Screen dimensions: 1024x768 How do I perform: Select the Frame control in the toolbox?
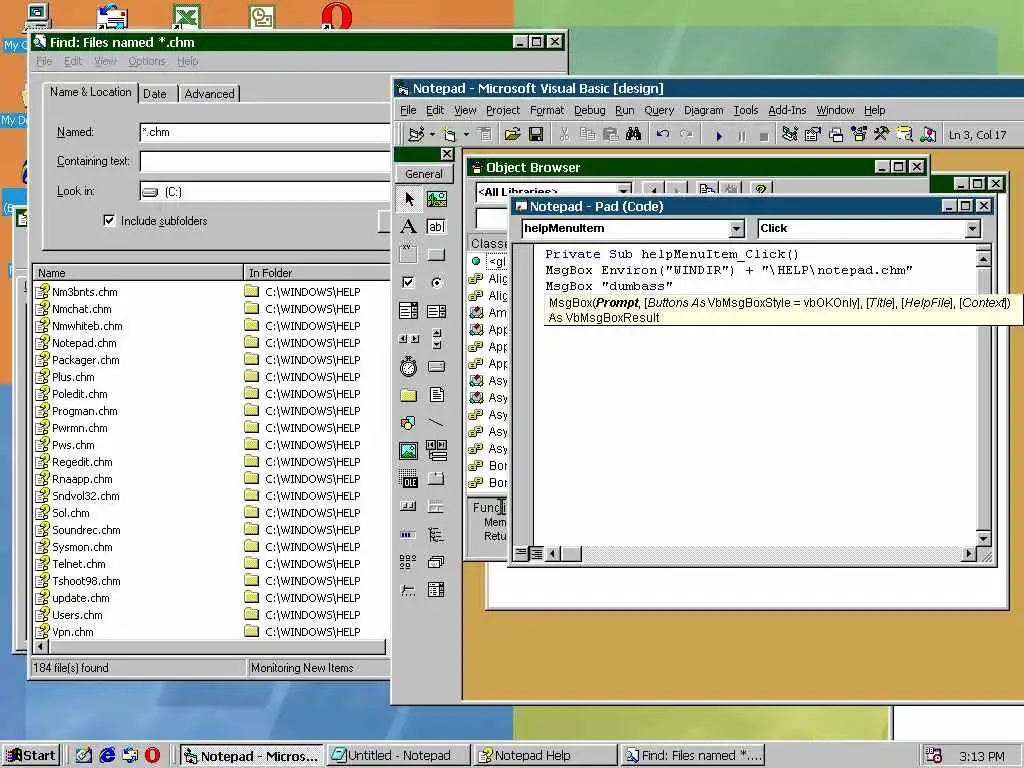(x=408, y=254)
